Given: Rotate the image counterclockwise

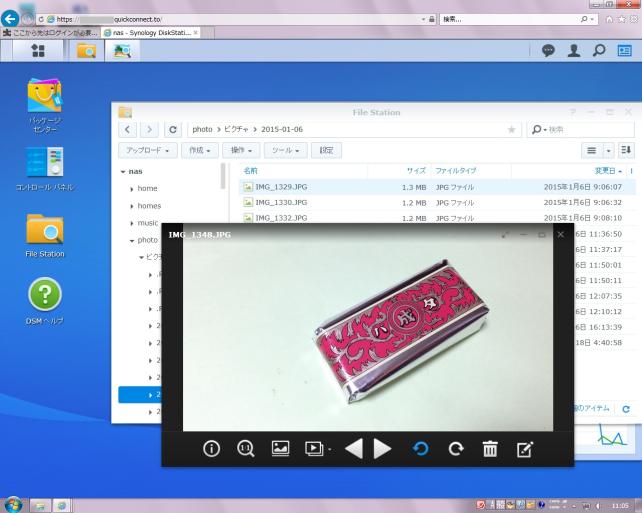Looking at the screenshot, I should coord(421,449).
